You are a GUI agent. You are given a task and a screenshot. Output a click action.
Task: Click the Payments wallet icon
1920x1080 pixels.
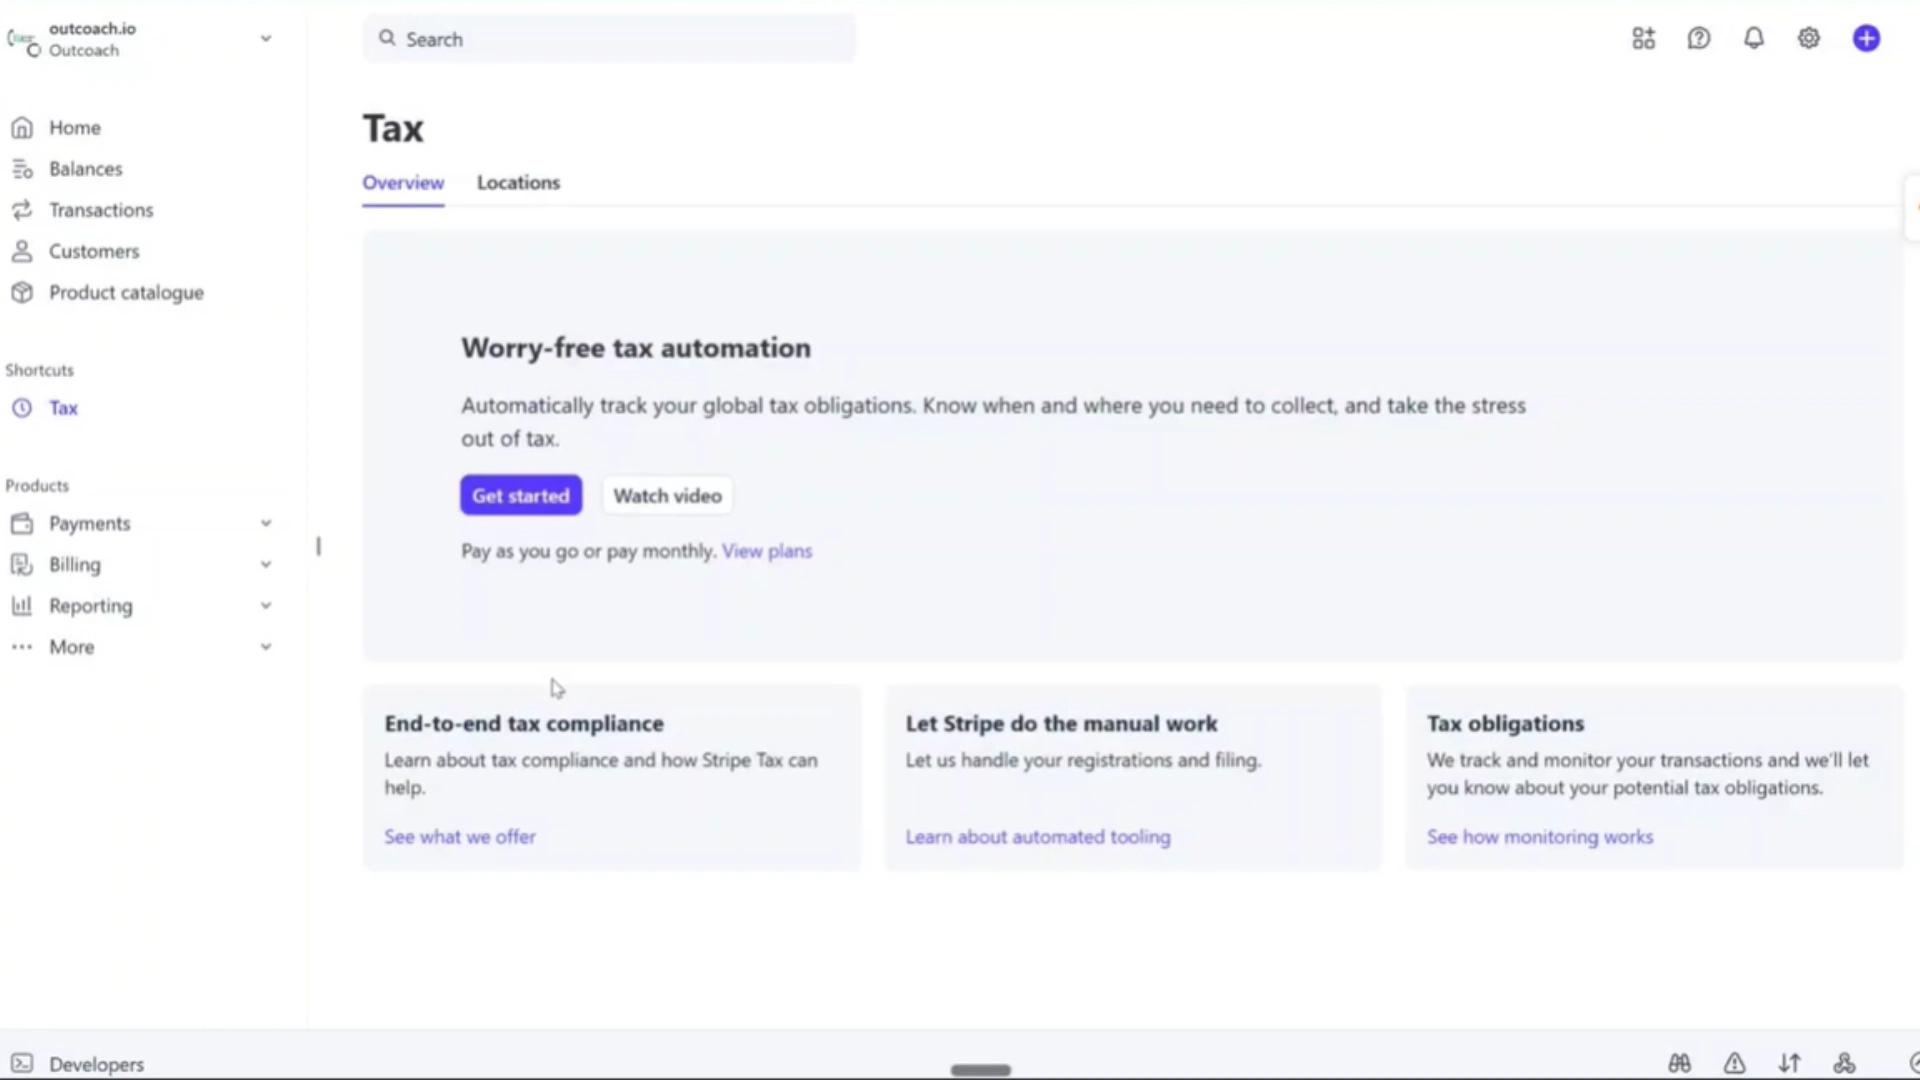22,524
